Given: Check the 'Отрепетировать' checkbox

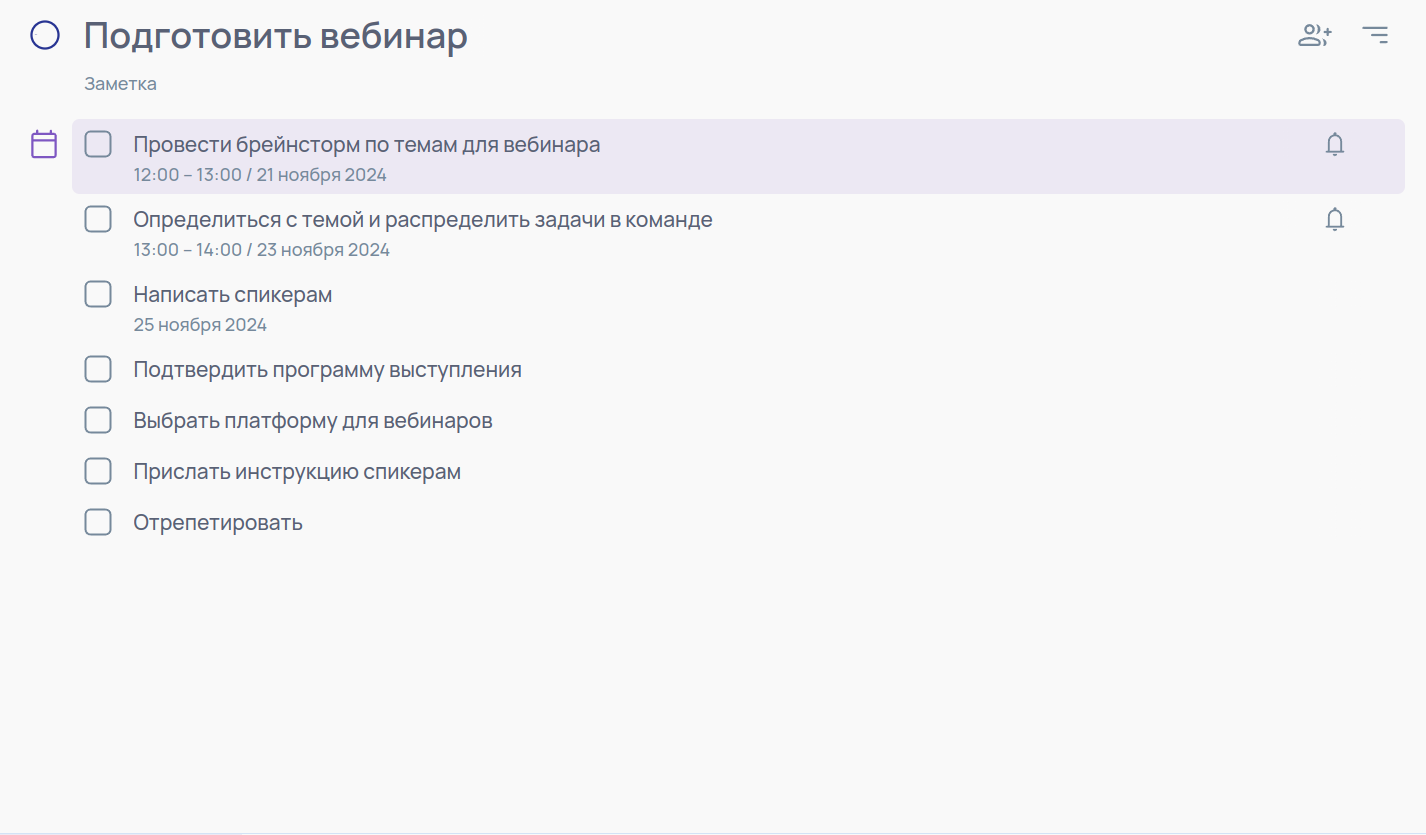Looking at the screenshot, I should point(98,522).
